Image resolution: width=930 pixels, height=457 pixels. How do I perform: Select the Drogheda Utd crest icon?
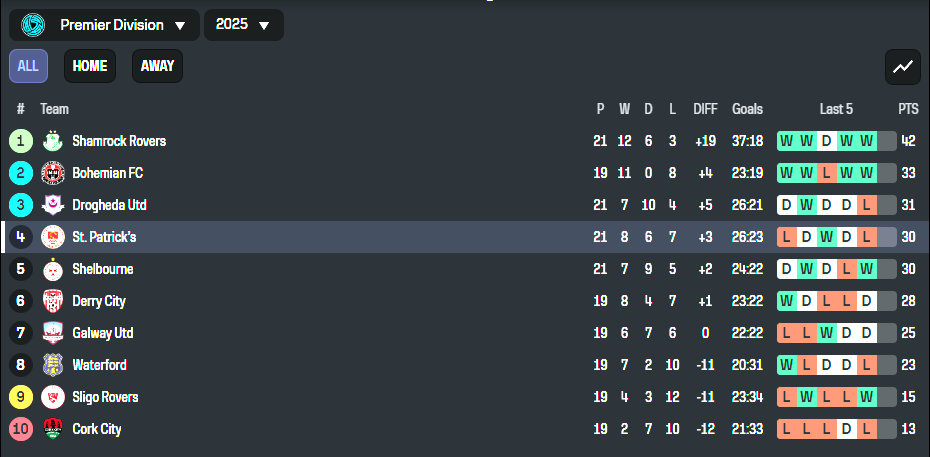point(53,205)
